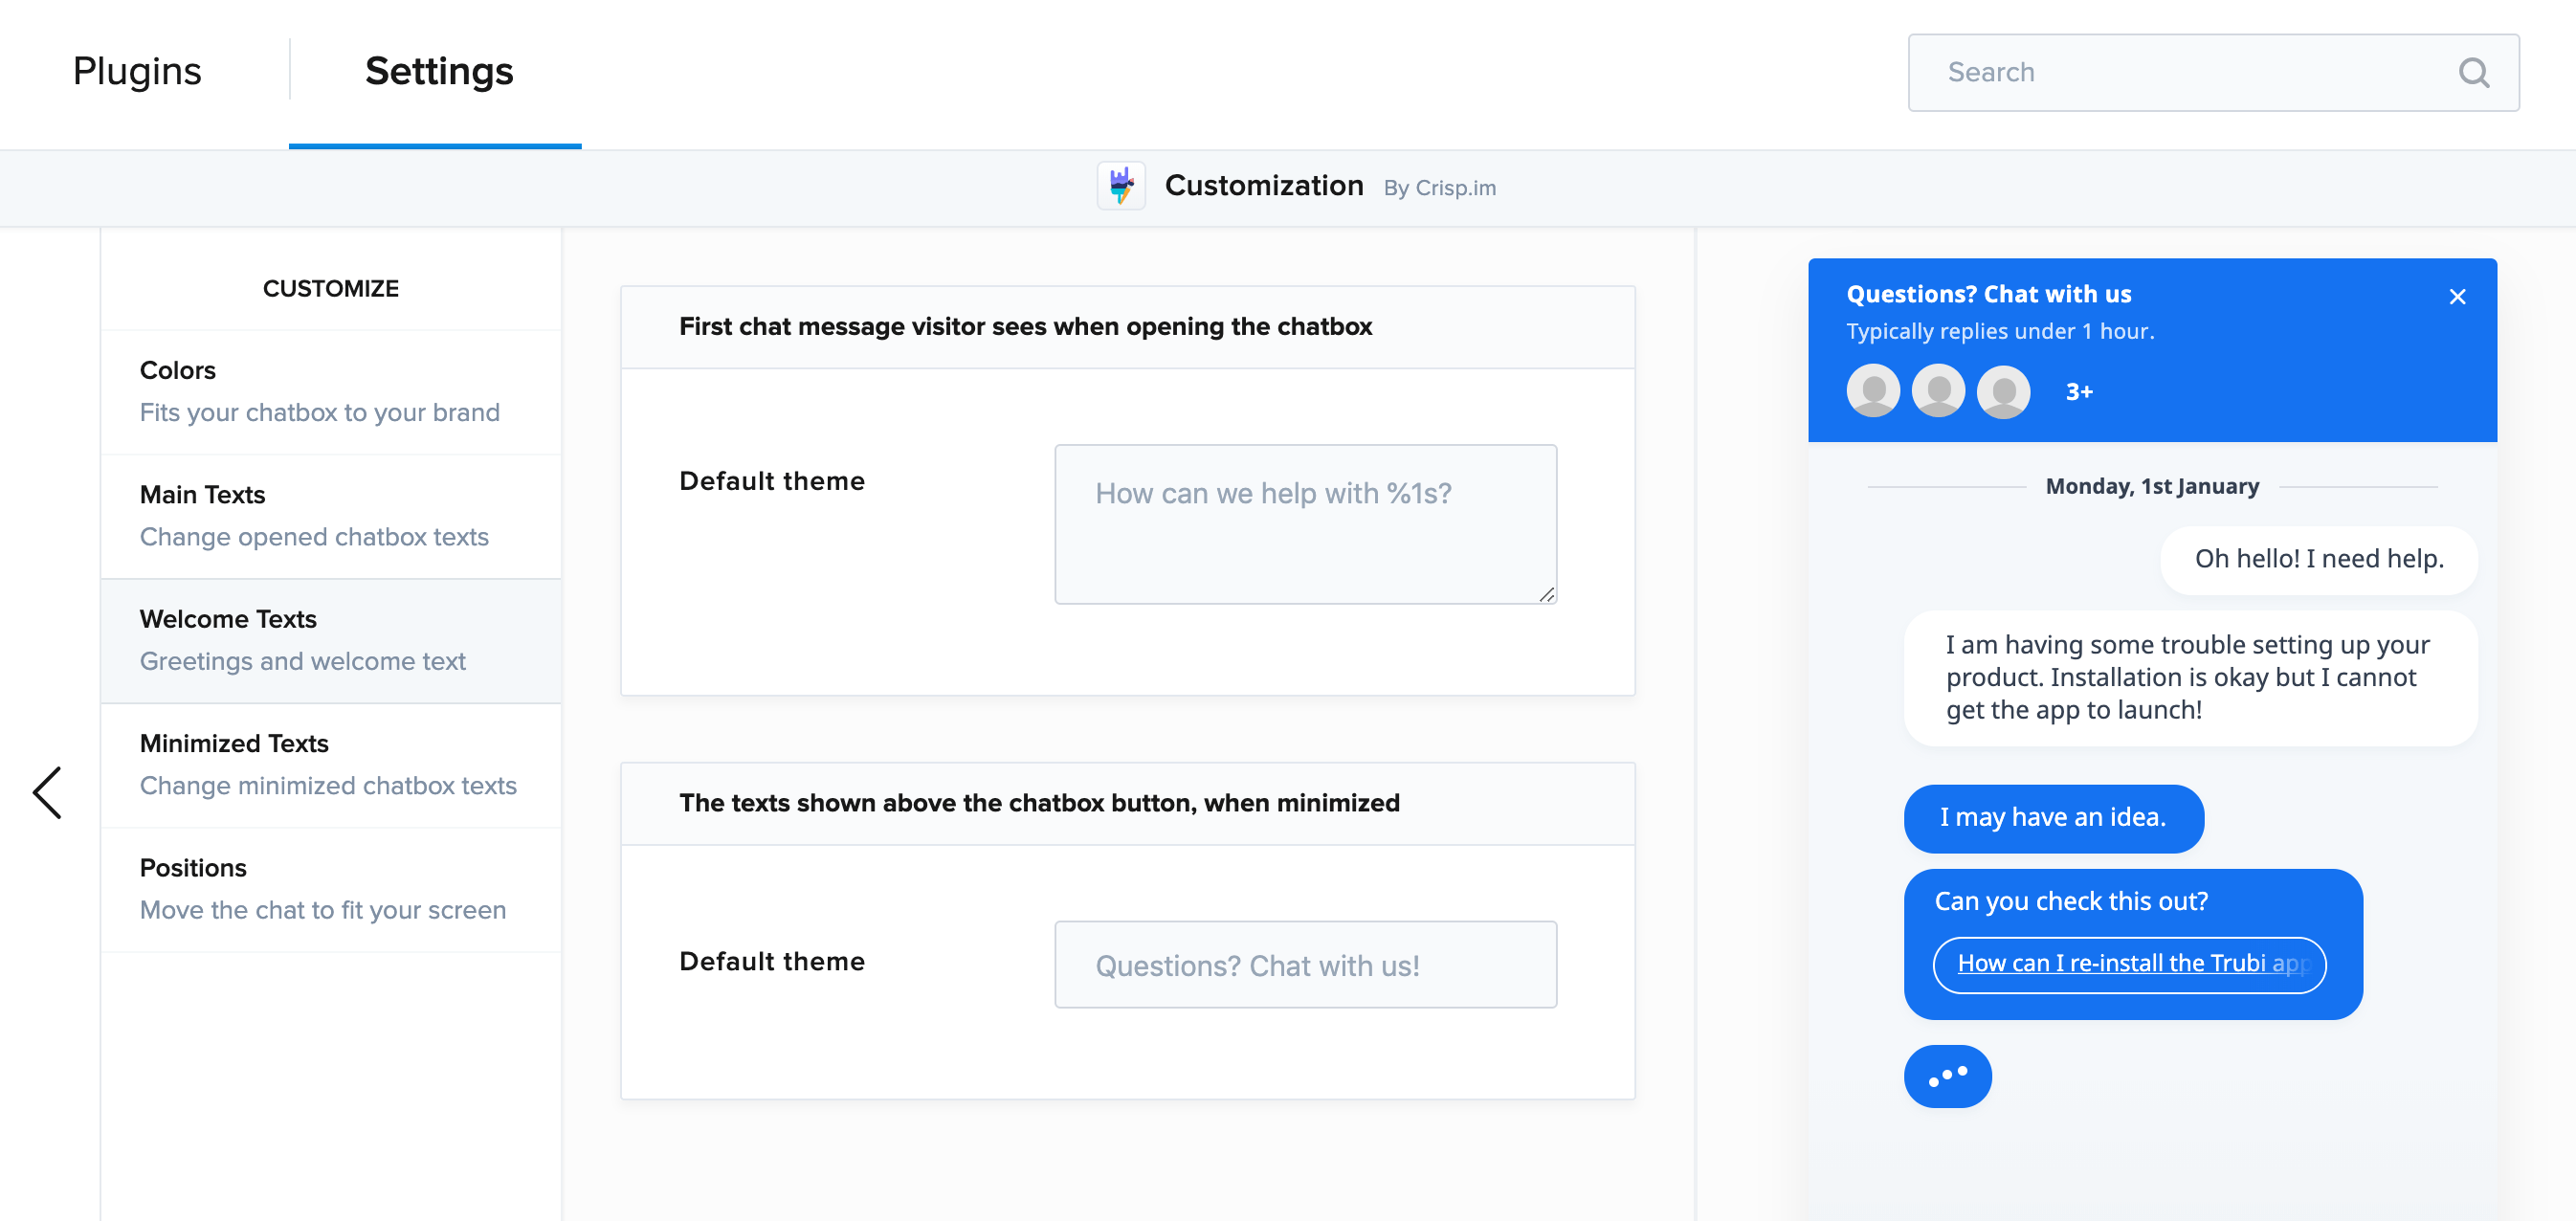Click the 3+ operators count
Screen dimensions: 2576x1221
[2079, 392]
